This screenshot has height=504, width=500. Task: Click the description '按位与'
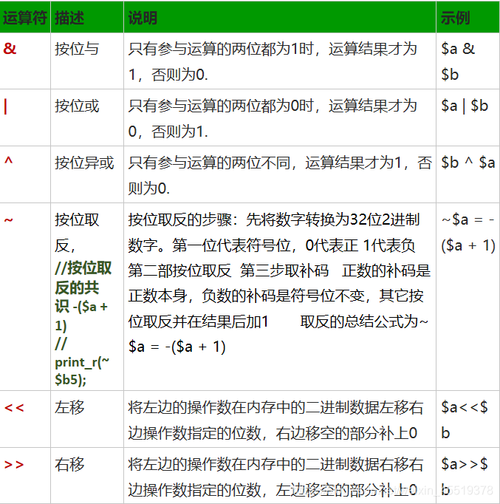coord(77,49)
